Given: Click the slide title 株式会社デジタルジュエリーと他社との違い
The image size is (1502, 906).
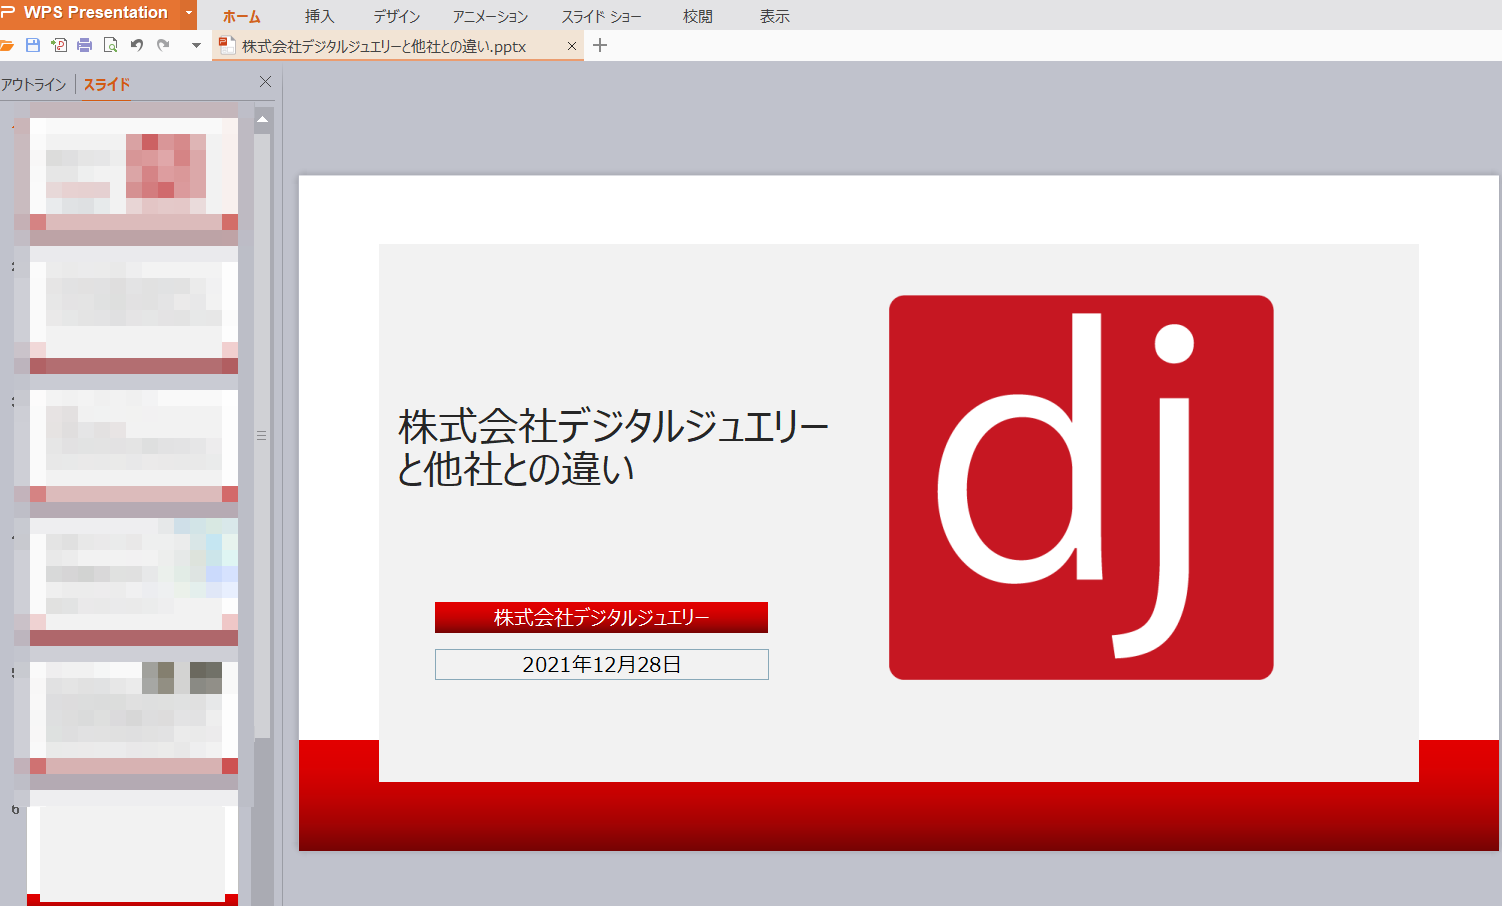Looking at the screenshot, I should 613,447.
